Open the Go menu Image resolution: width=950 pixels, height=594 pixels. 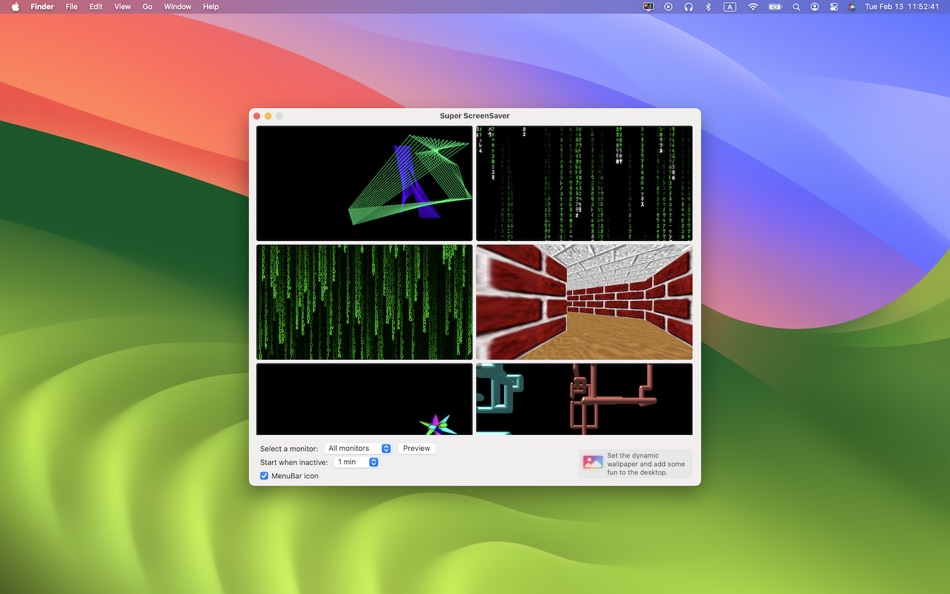pyautogui.click(x=147, y=7)
